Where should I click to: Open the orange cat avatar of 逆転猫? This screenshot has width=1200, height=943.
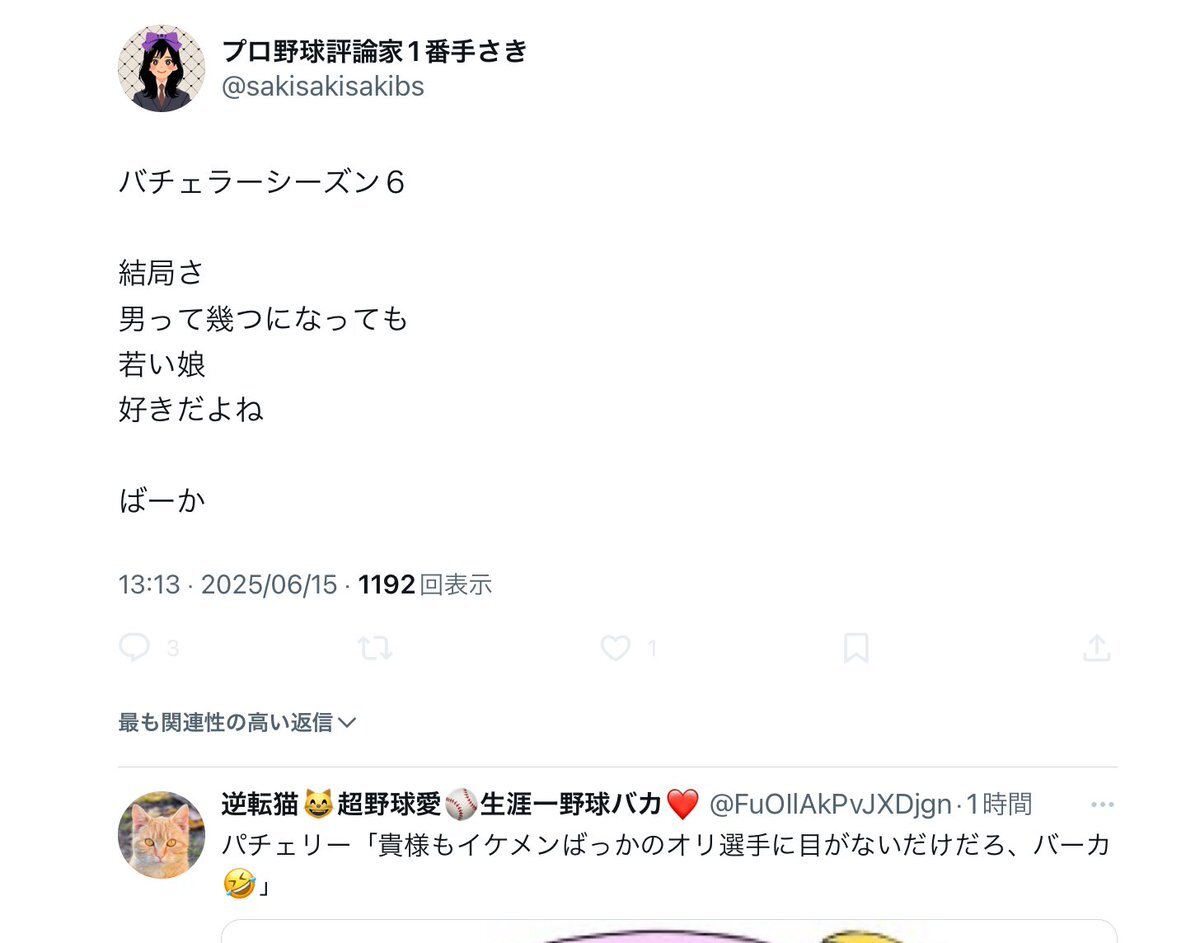click(x=162, y=835)
